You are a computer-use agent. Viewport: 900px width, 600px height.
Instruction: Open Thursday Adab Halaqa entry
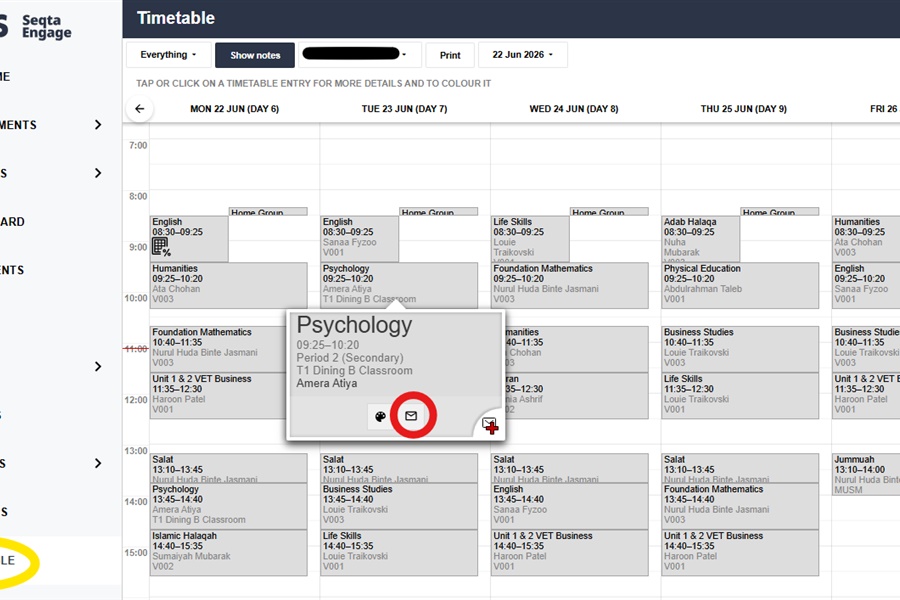tap(701, 239)
